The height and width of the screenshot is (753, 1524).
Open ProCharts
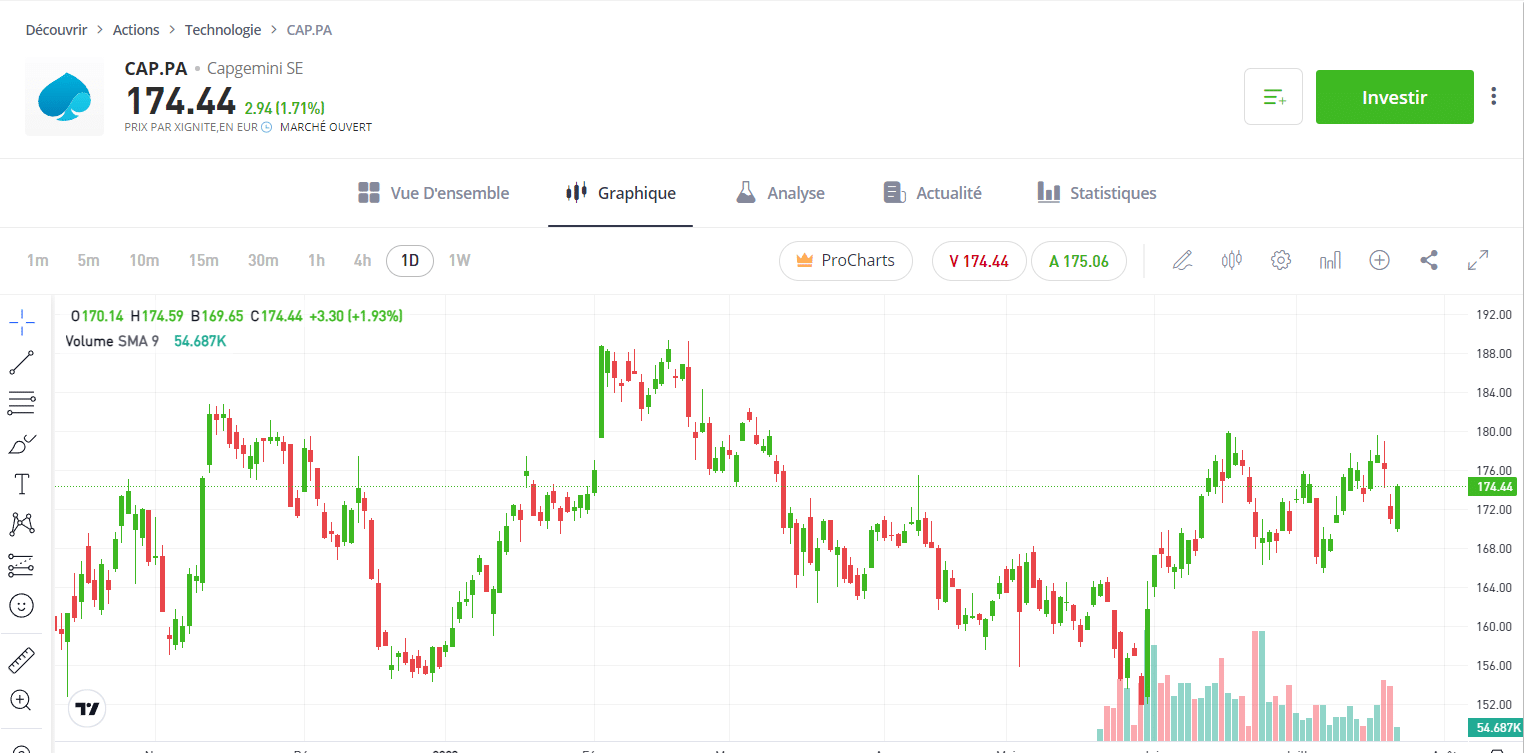coord(846,261)
